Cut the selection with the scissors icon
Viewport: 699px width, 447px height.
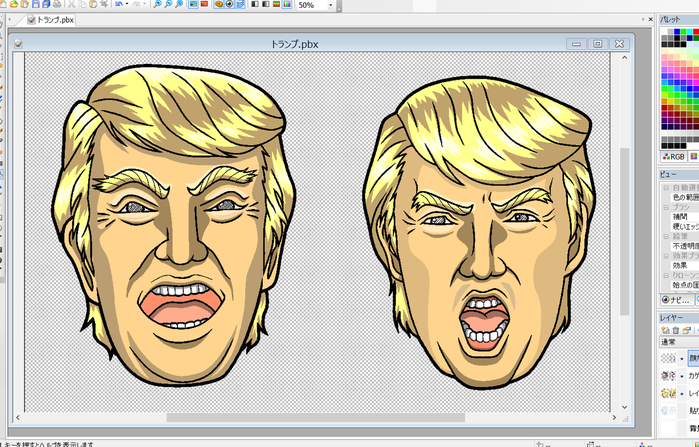click(71, 4)
